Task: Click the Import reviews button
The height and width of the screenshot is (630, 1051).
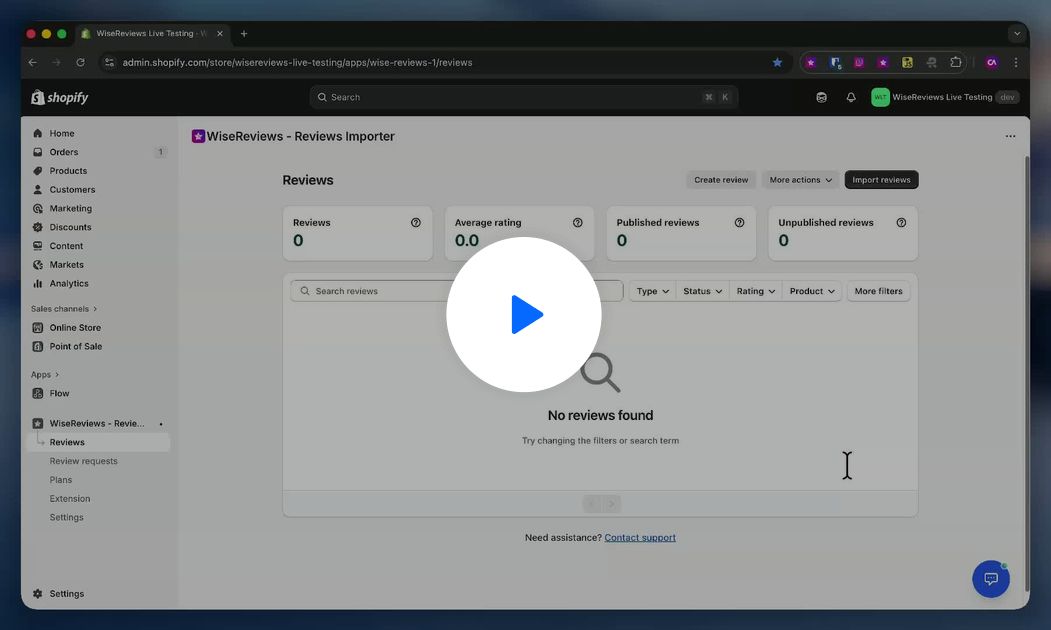Action: (881, 180)
